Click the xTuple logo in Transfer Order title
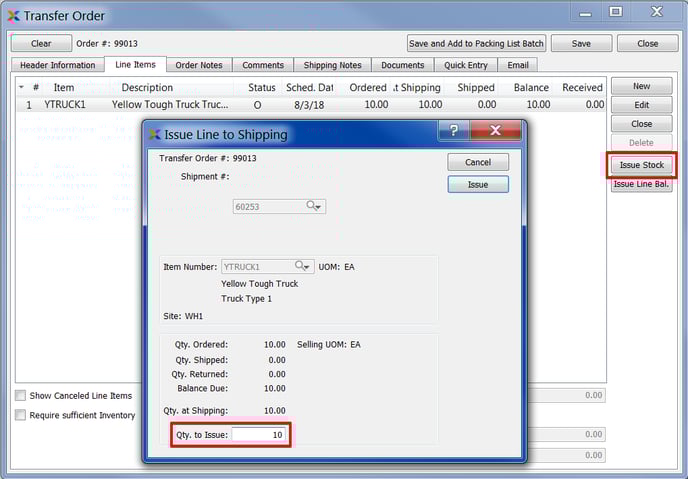 coord(13,15)
